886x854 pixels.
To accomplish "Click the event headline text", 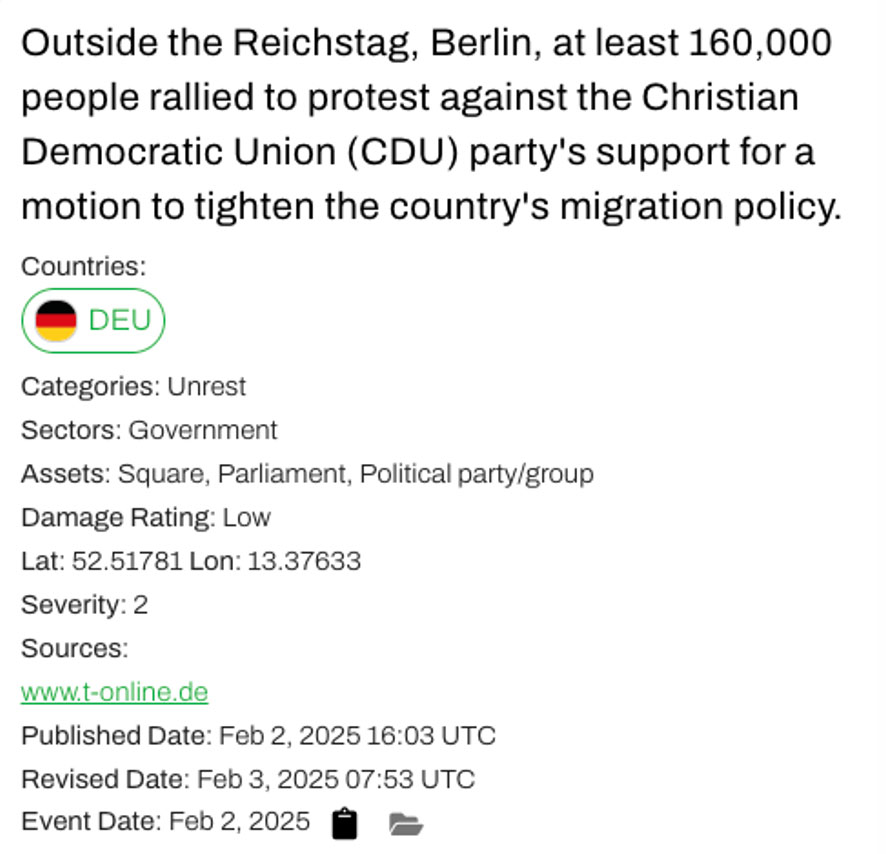I will tap(432, 124).
